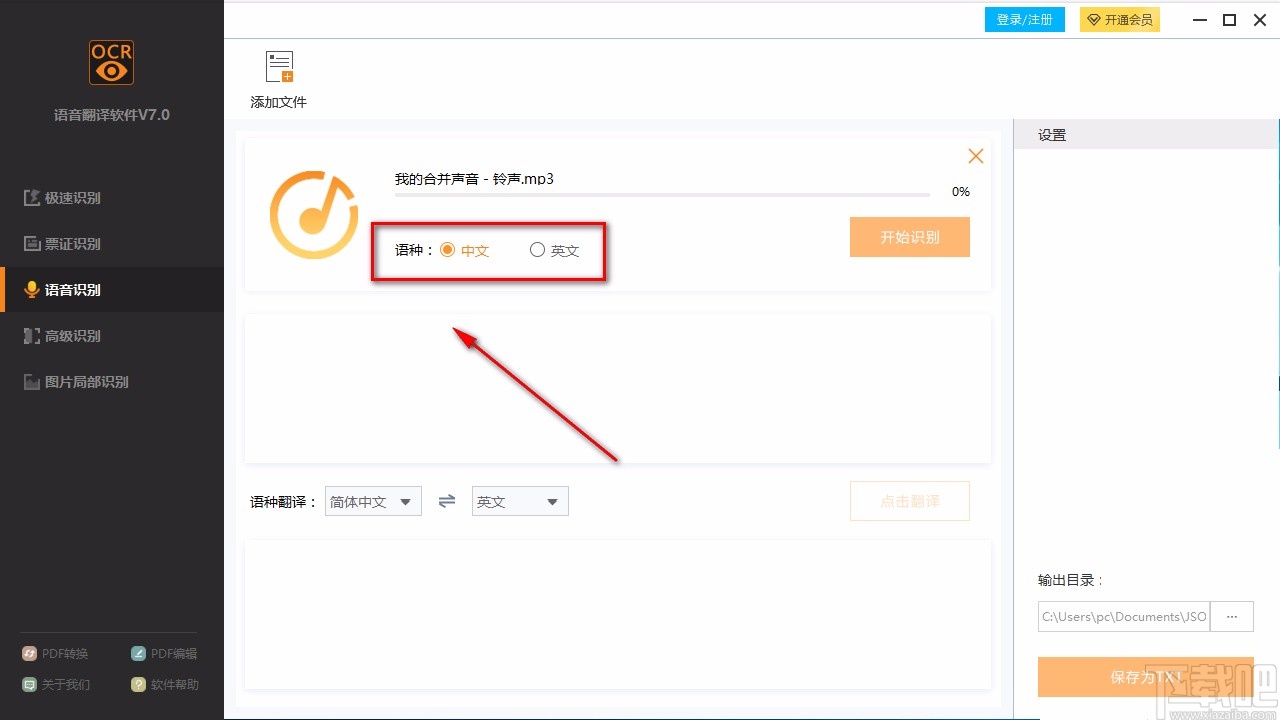Open 票证识别 recognition mode
1280x720 pixels.
coord(31,244)
